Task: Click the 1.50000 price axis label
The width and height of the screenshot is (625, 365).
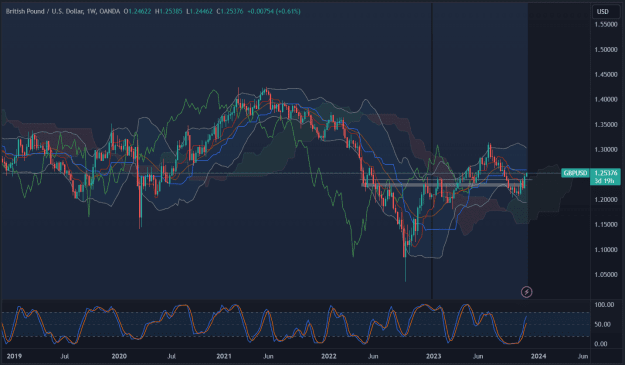Action: [x=606, y=50]
